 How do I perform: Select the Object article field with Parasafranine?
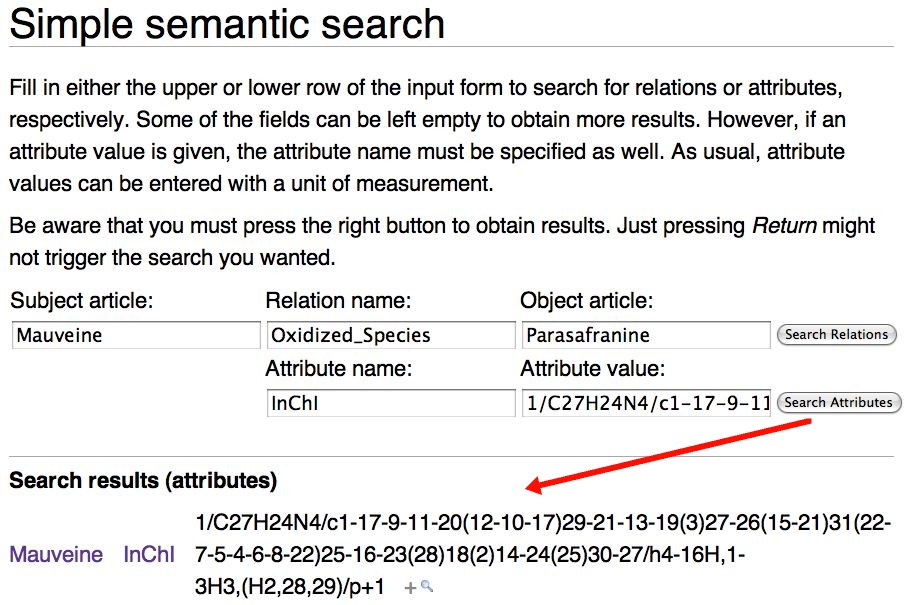[645, 335]
